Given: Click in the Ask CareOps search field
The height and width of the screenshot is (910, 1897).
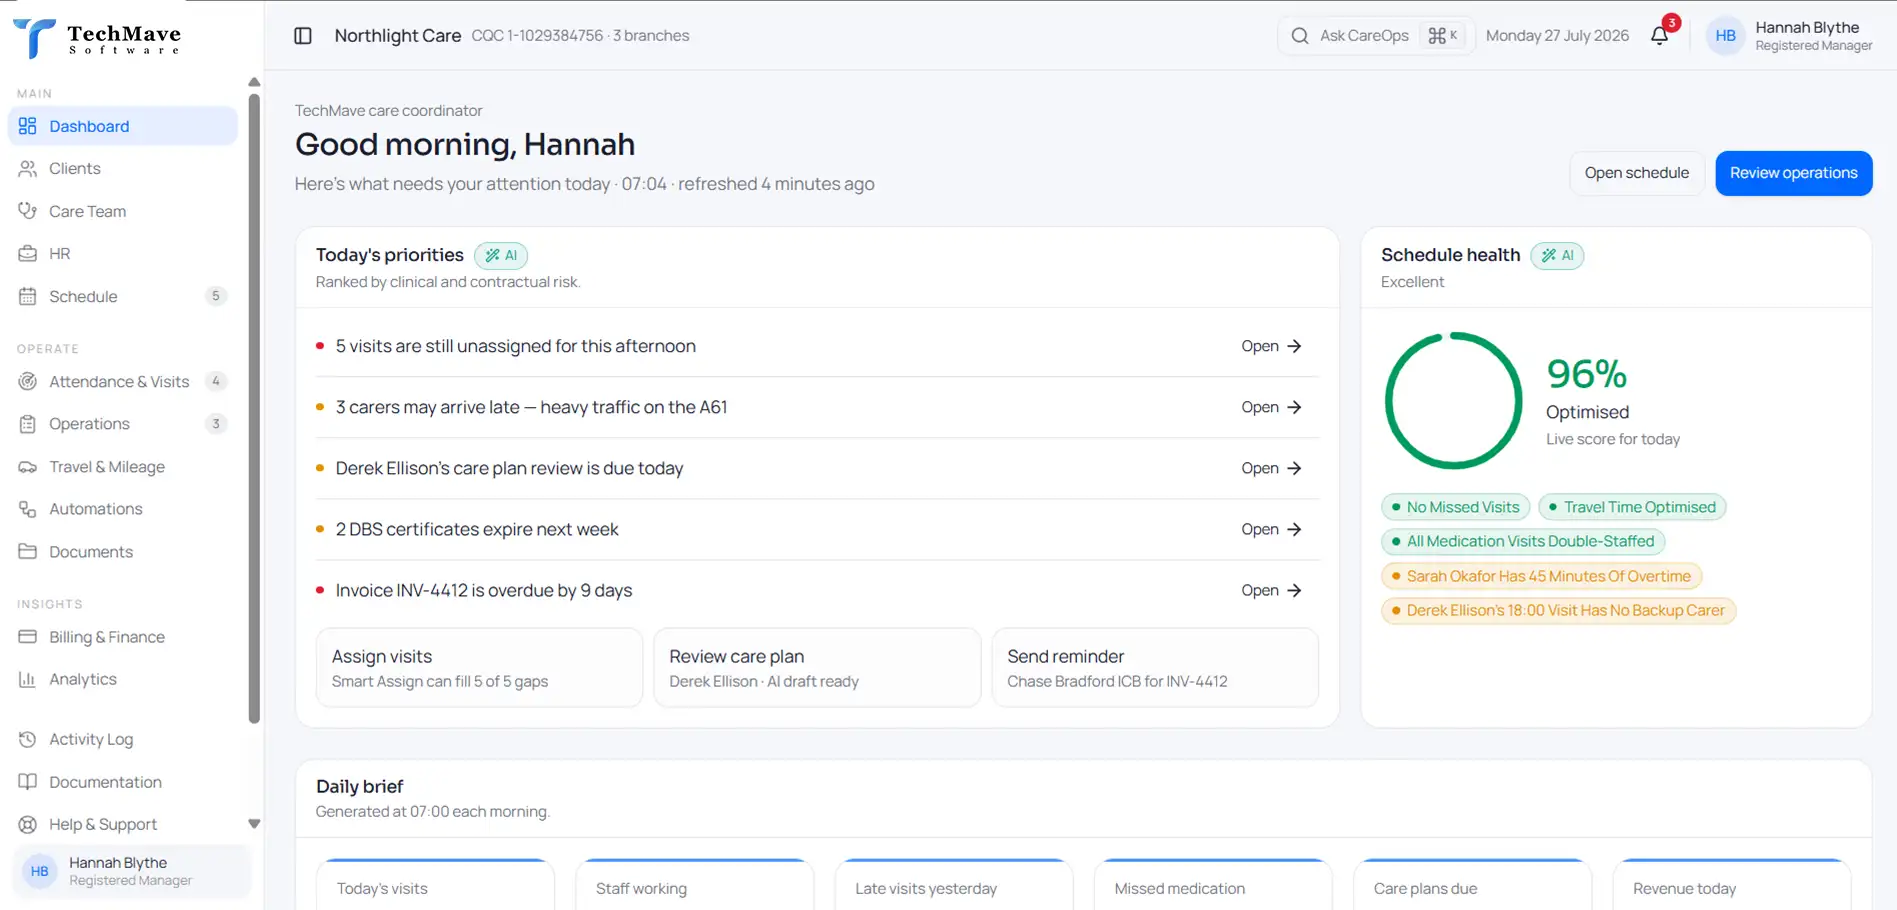Looking at the screenshot, I should click(1375, 36).
